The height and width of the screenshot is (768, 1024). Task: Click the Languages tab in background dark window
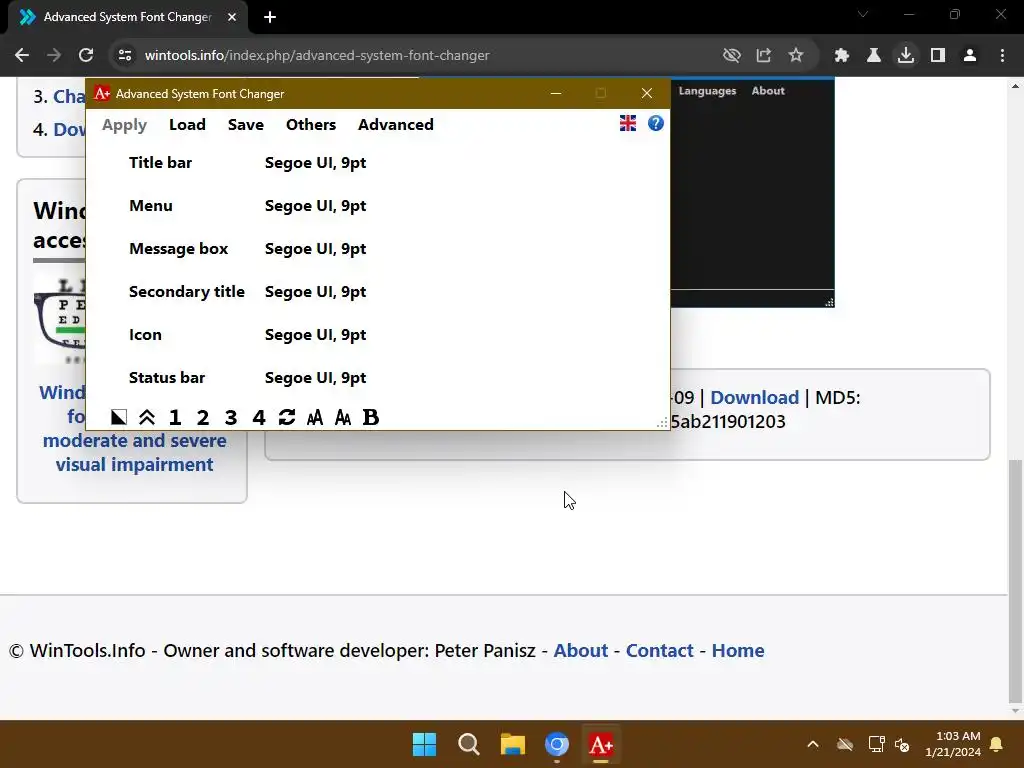pos(707,91)
